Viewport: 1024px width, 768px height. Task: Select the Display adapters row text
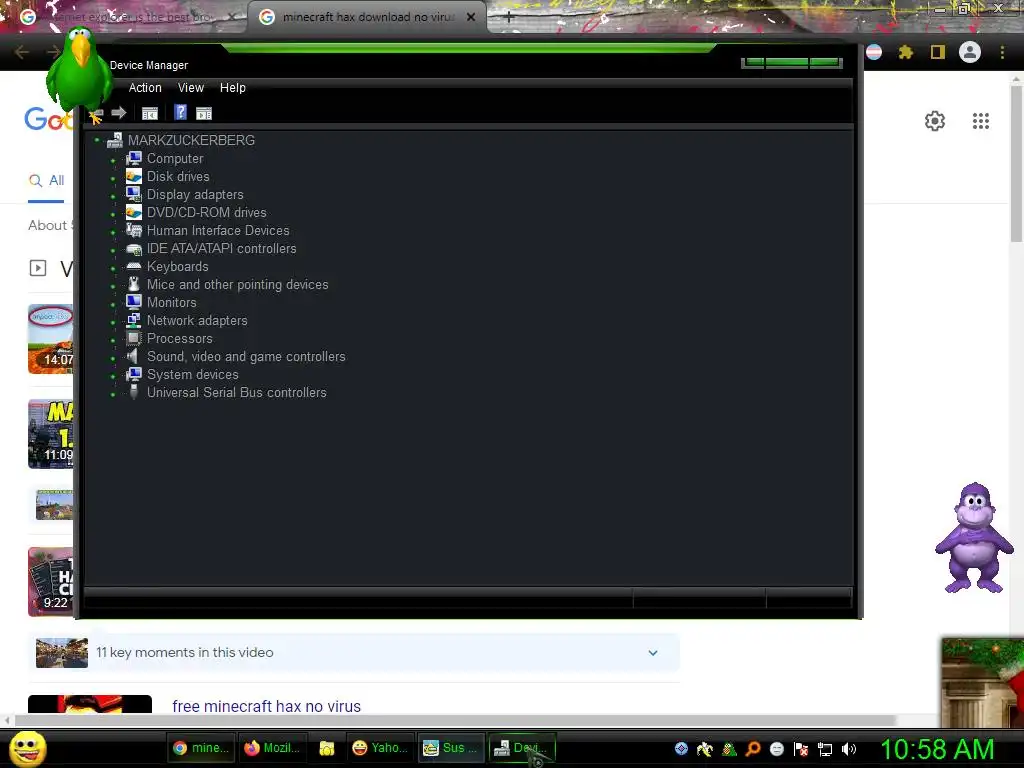click(195, 194)
